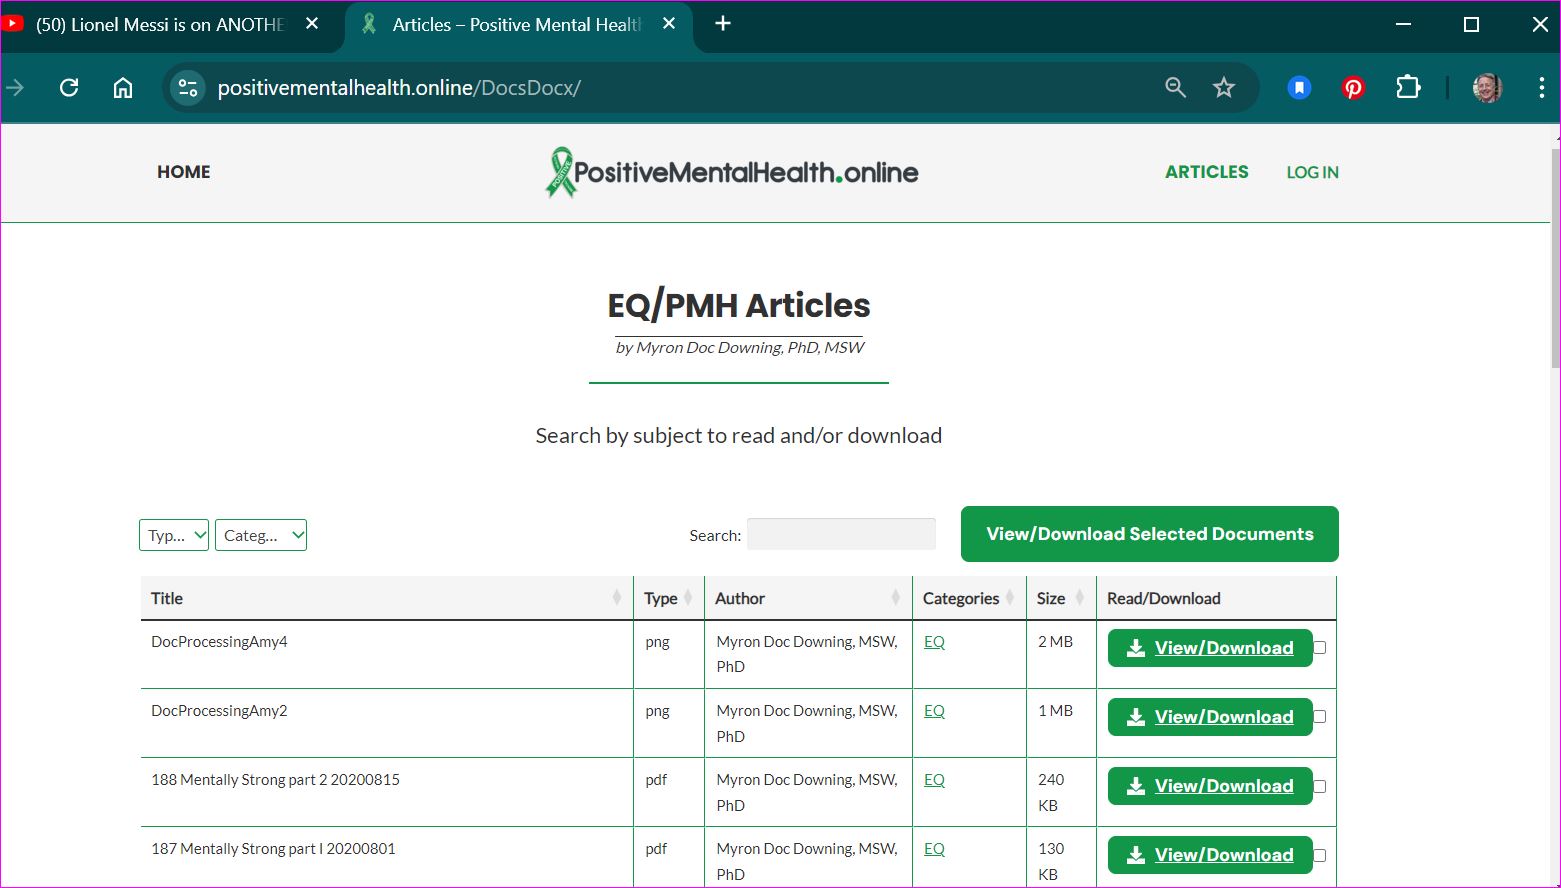Open the ARTICLES menu item
The width and height of the screenshot is (1561, 888).
coord(1206,172)
